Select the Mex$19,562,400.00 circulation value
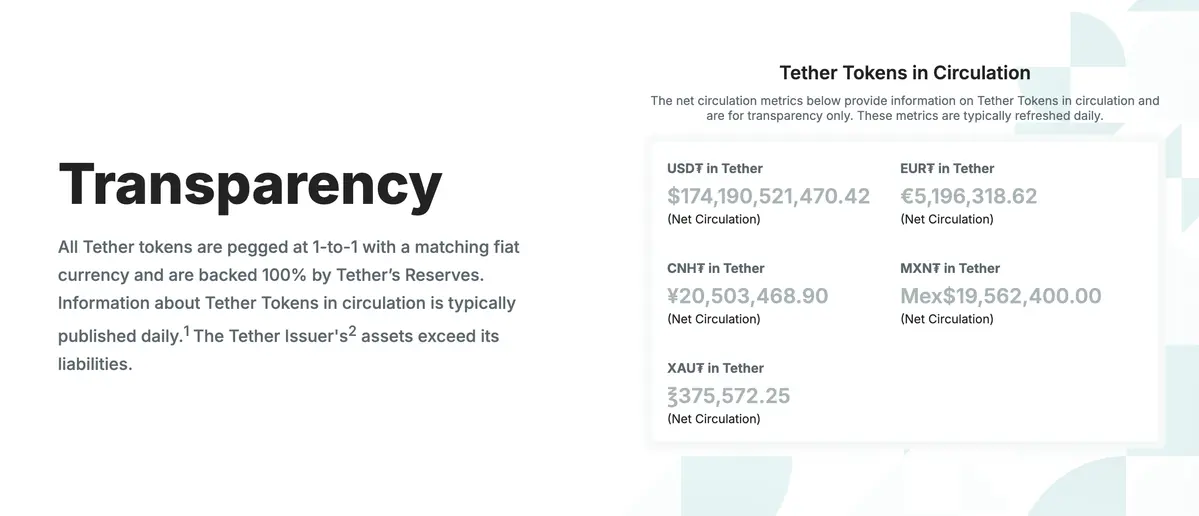 pos(1000,296)
